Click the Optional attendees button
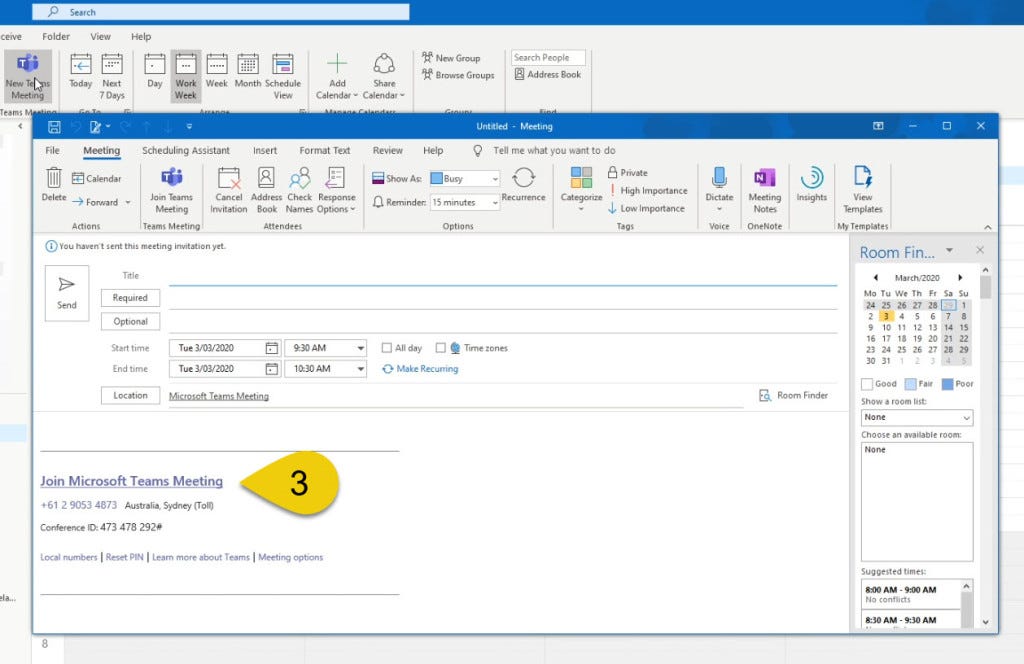This screenshot has width=1024, height=664. coord(130,321)
